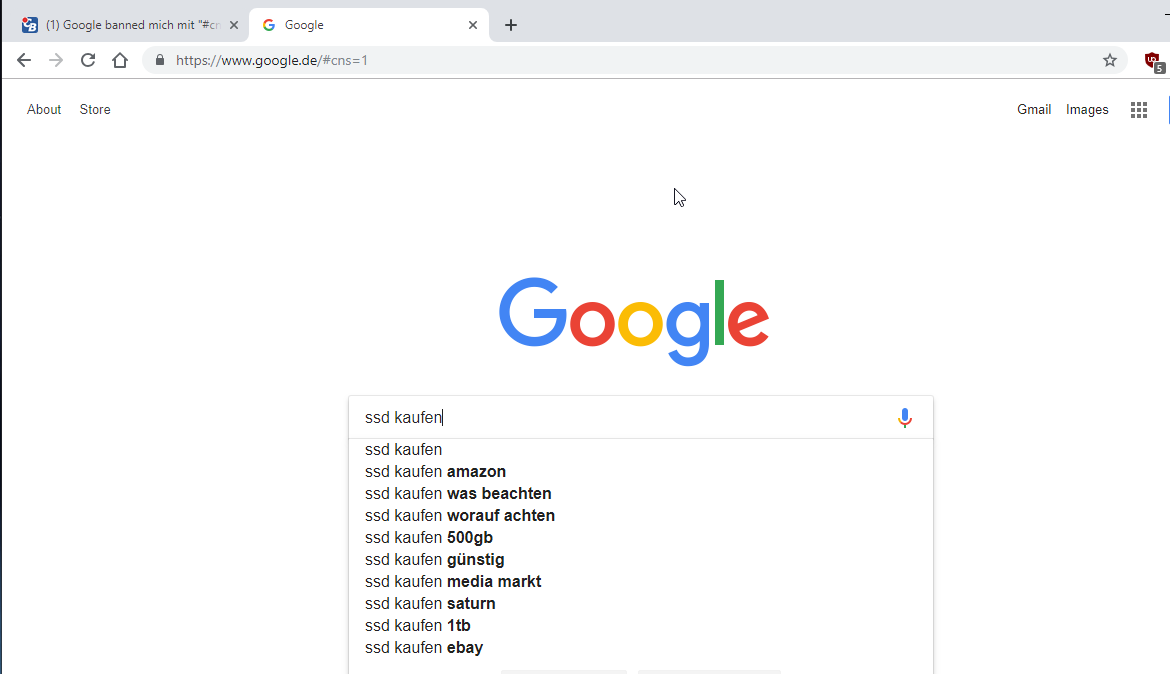Click the About link
This screenshot has width=1170, height=674.
click(x=44, y=109)
